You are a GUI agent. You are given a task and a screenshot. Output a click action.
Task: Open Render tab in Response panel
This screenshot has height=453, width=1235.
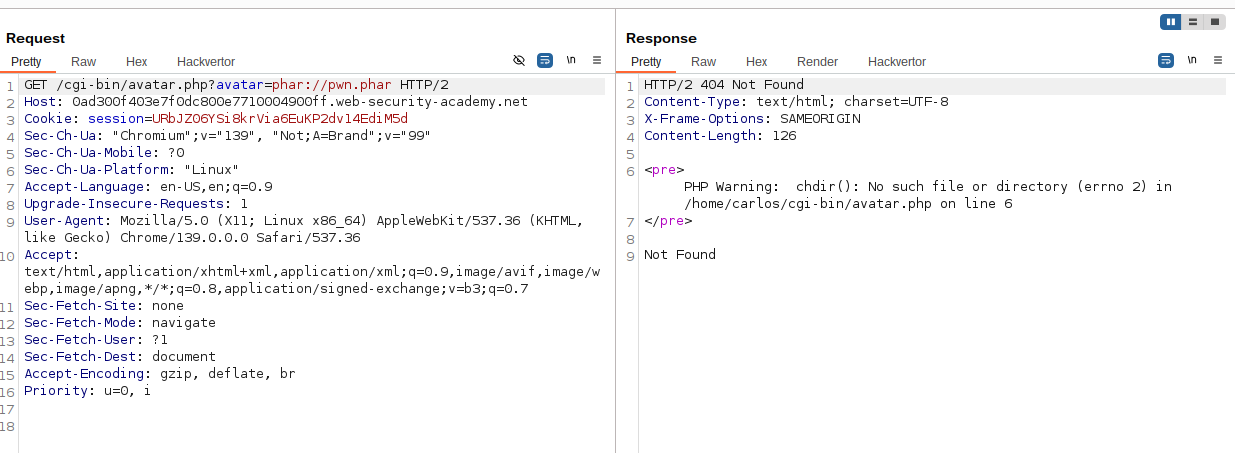coord(817,62)
